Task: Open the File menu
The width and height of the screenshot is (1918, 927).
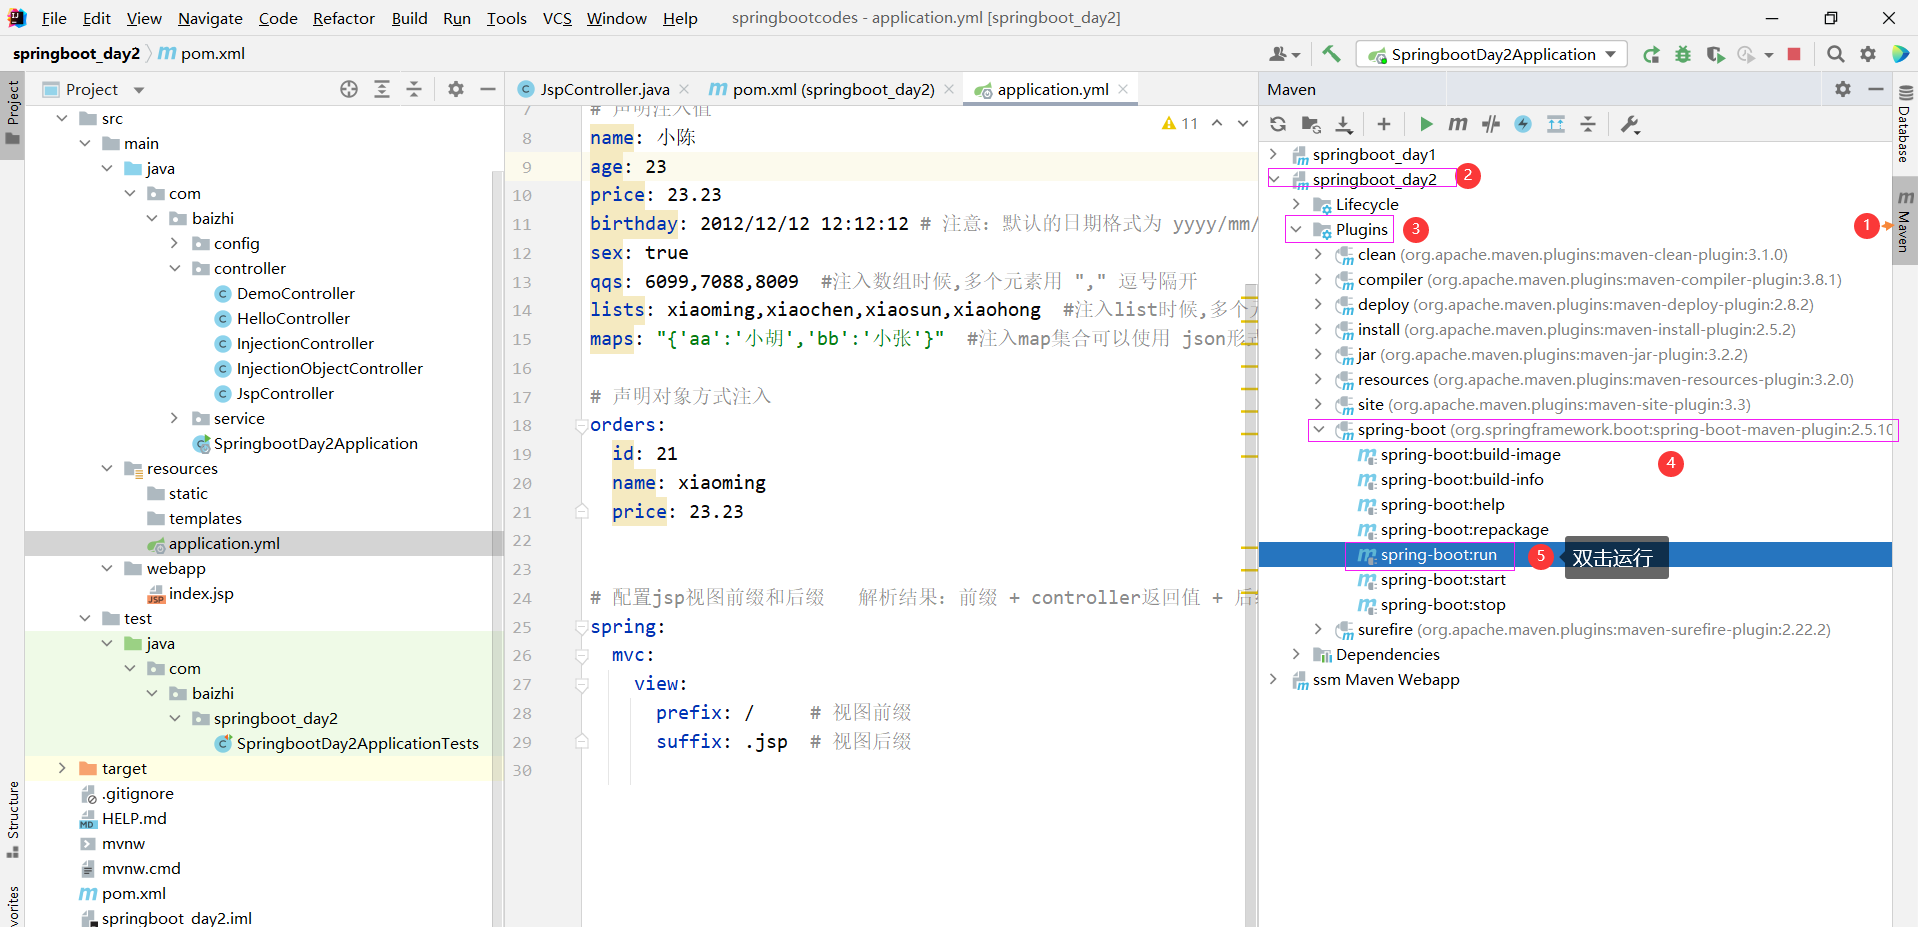Action: tap(54, 18)
